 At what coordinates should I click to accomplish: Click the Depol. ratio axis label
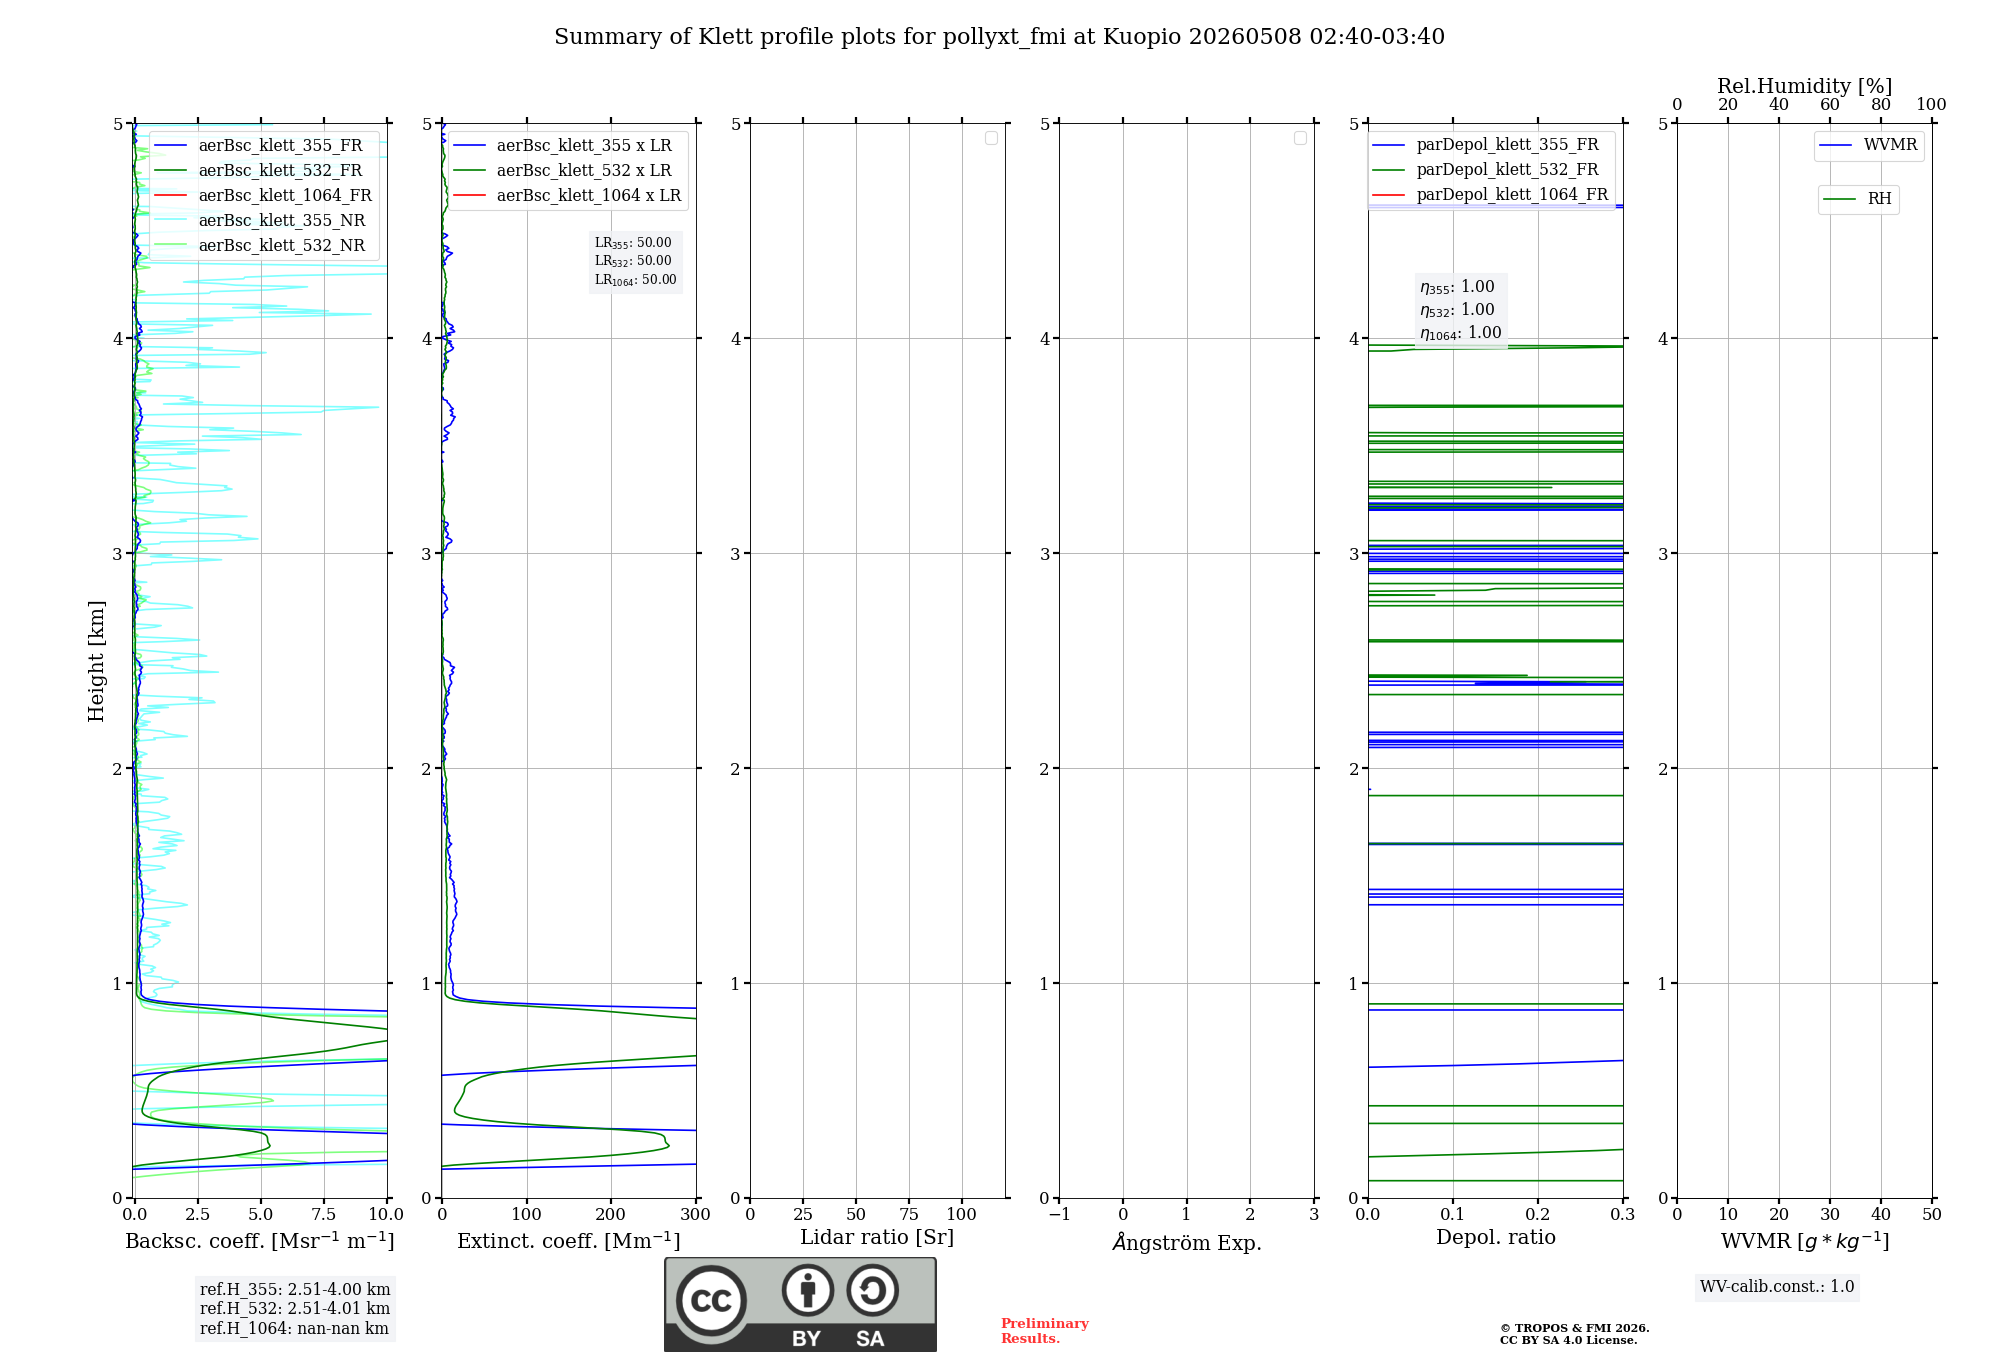click(x=1496, y=1238)
